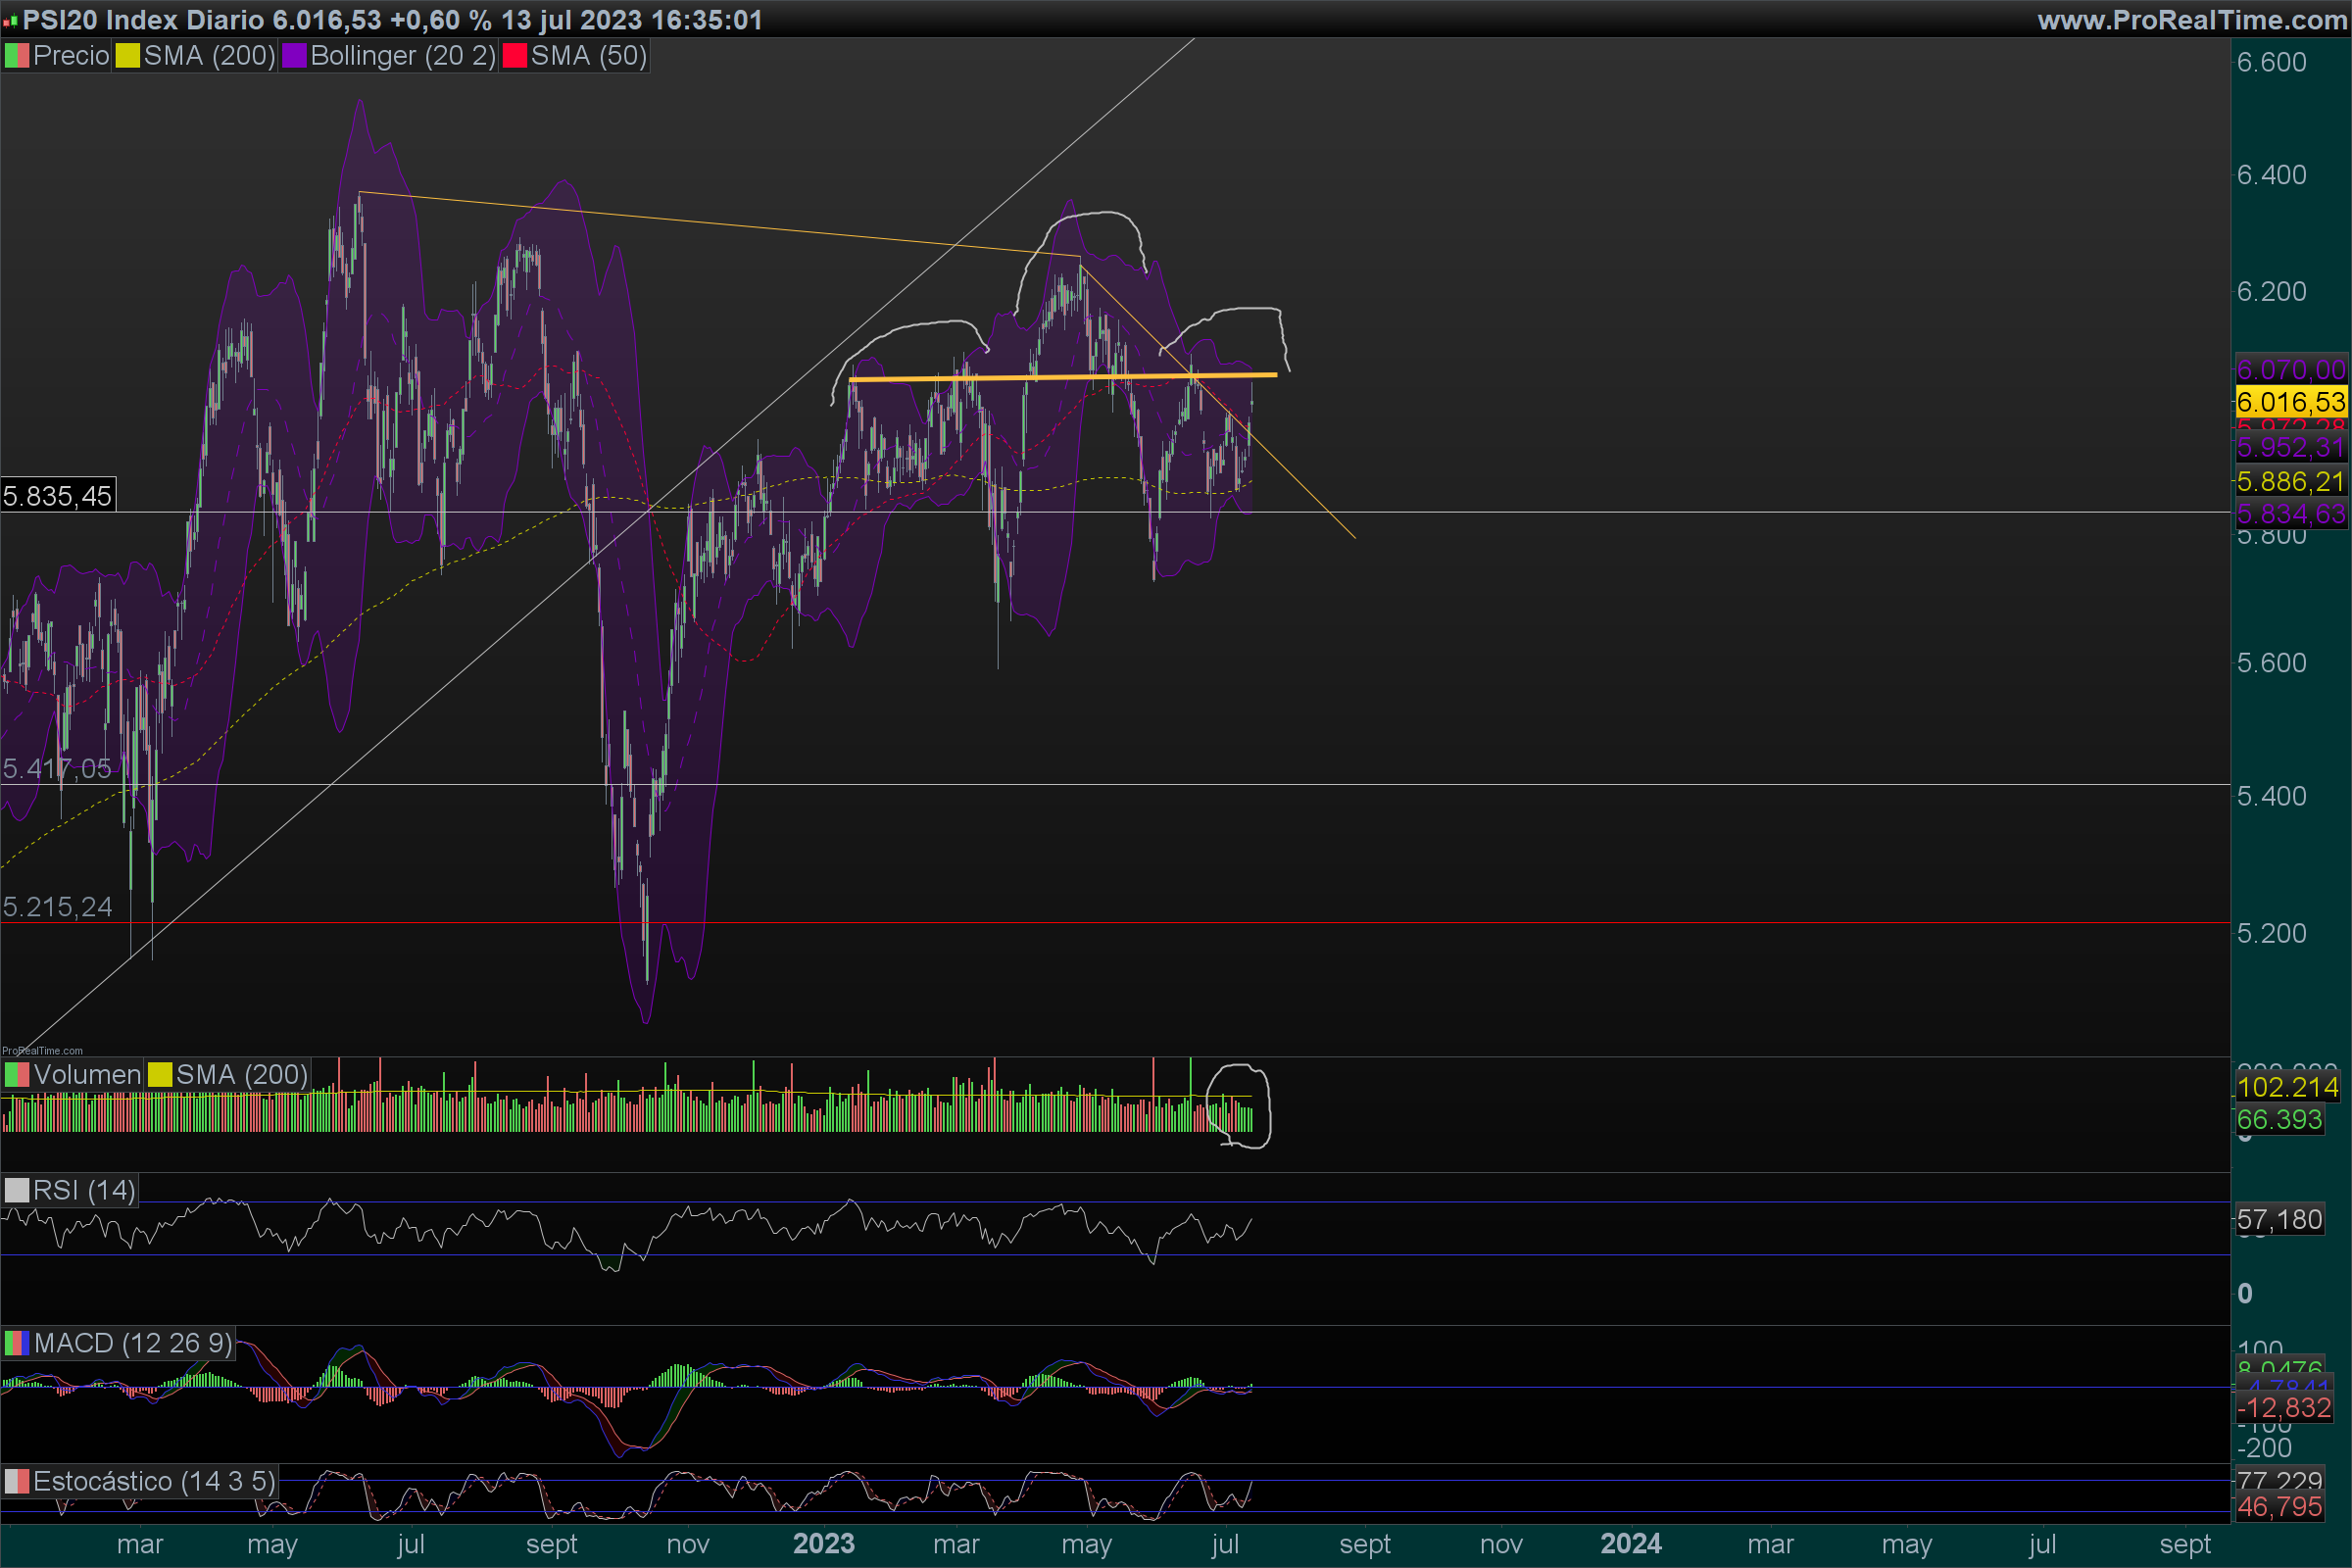
Task: Click the small icon before the PSI20 title
Action: (10, 20)
